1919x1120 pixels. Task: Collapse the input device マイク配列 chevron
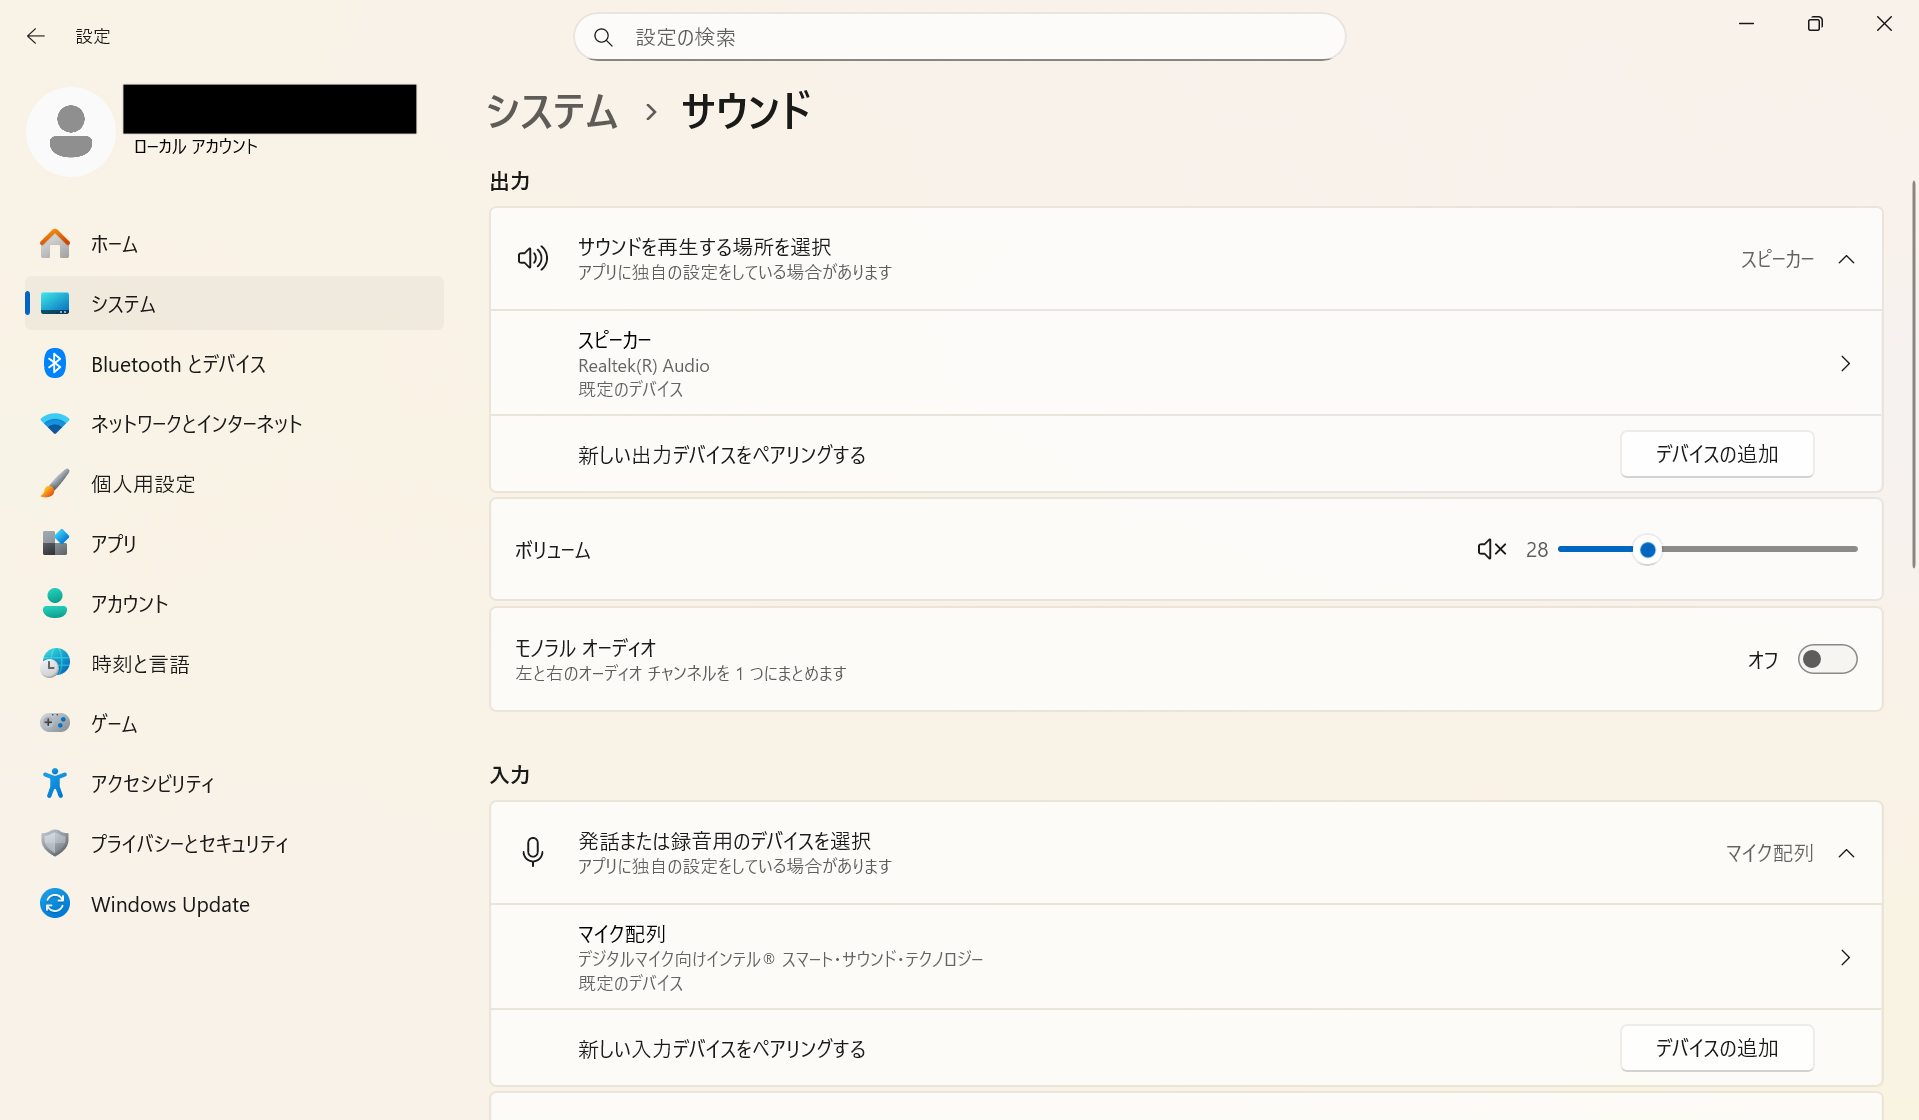1846,854
